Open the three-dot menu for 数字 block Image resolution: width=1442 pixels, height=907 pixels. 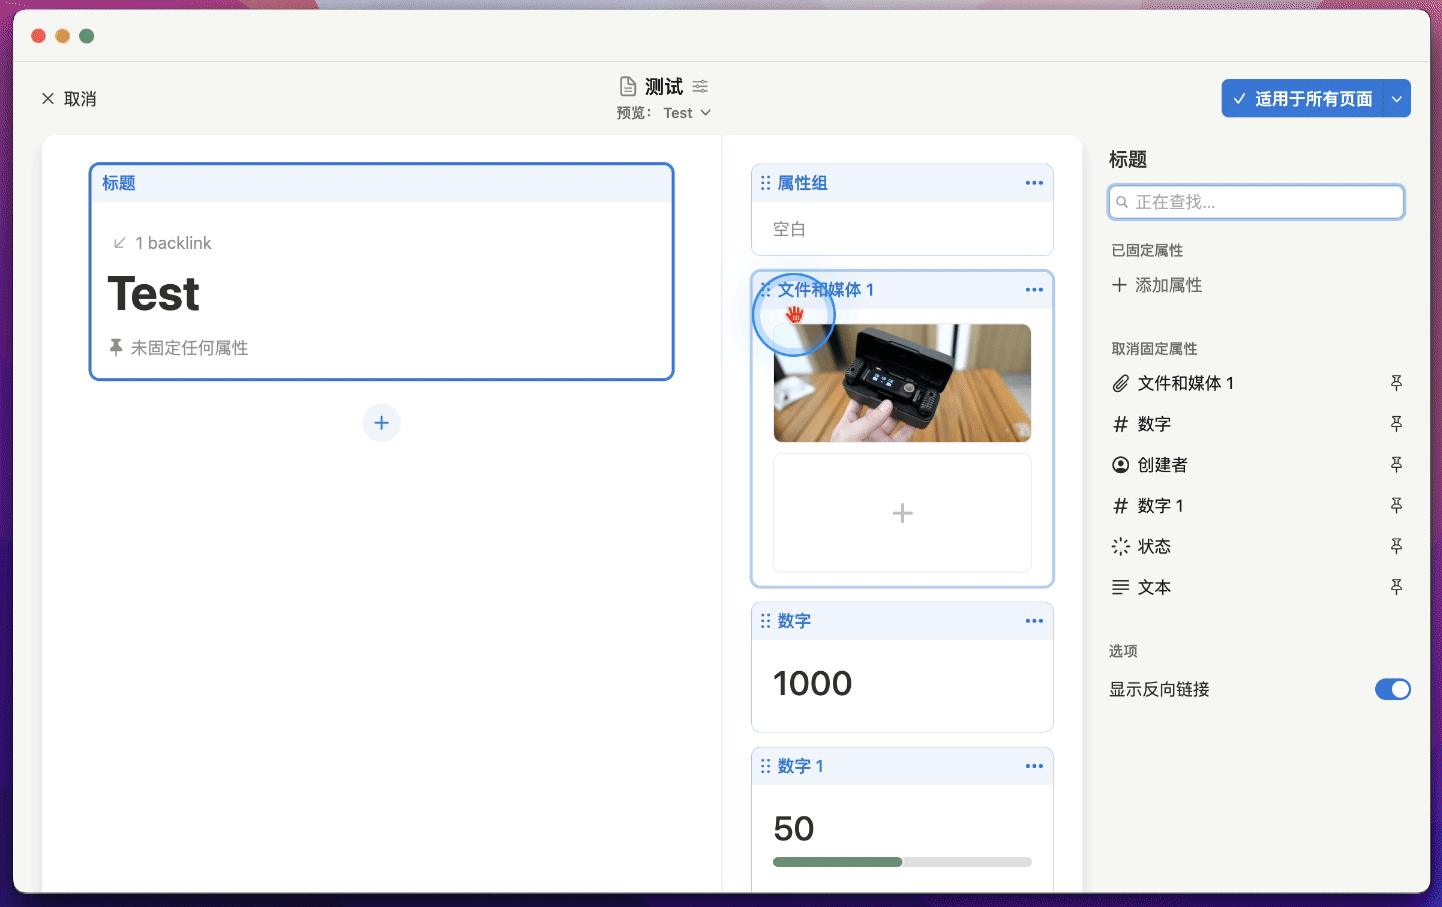(1034, 621)
